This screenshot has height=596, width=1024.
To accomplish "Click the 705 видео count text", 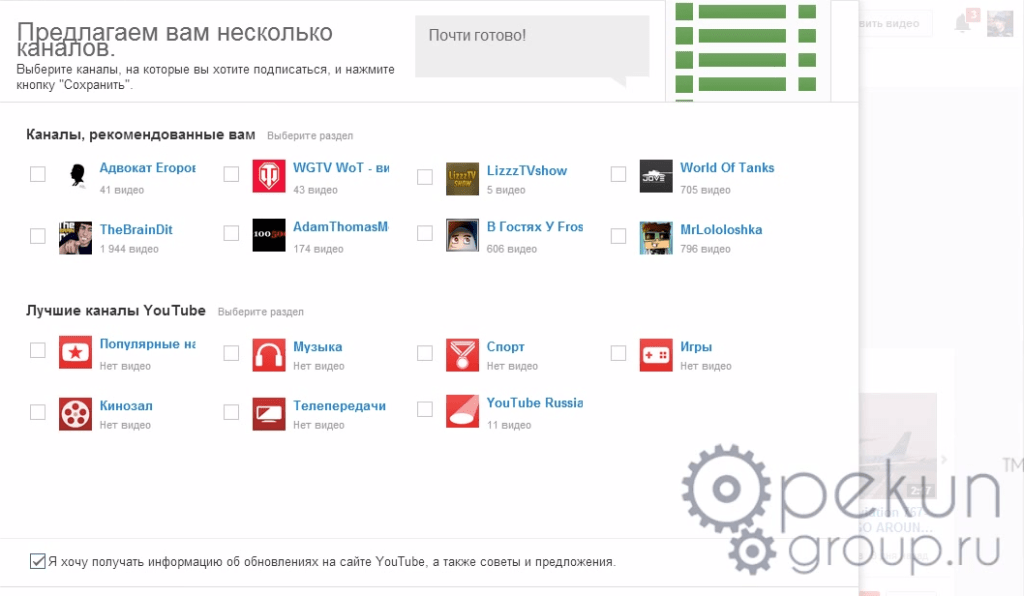I will click(705, 190).
